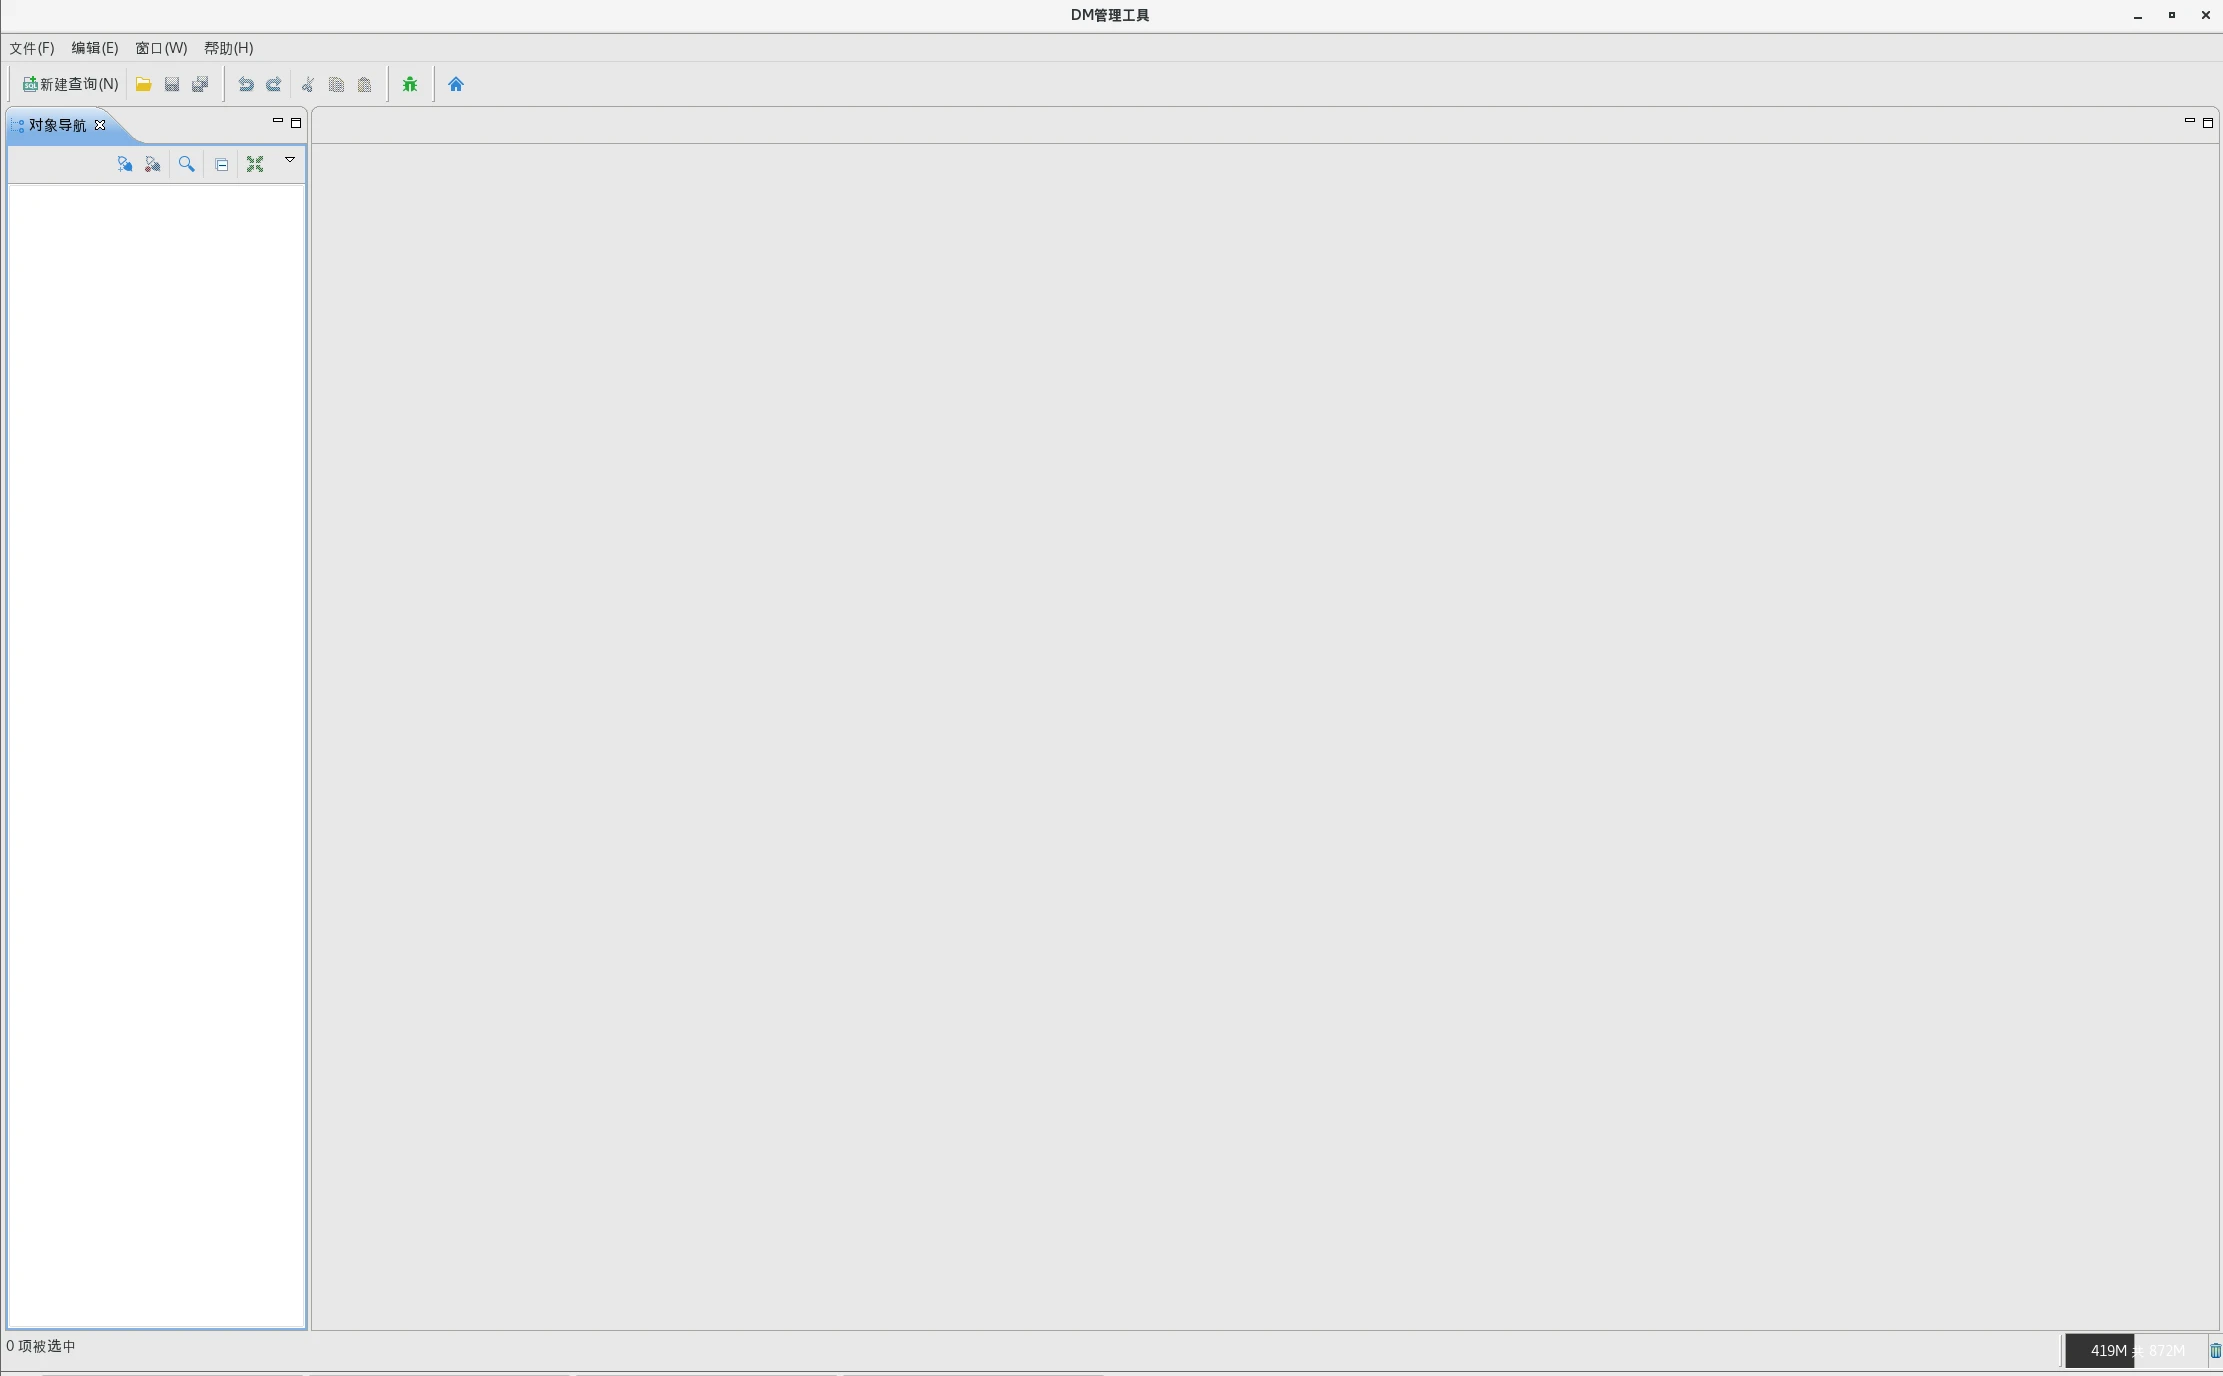Click the blue home icon

[456, 84]
